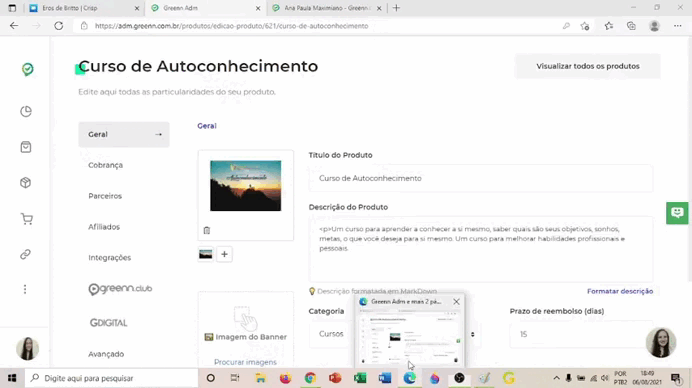The height and width of the screenshot is (388, 692).
Task: Open Chrome from the taskbar
Action: [x=310, y=378]
